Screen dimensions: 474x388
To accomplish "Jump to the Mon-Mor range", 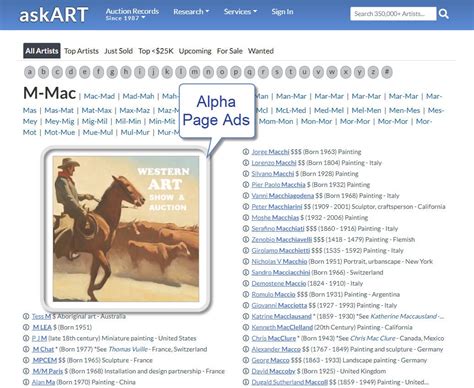I will pyautogui.click(x=316, y=121).
